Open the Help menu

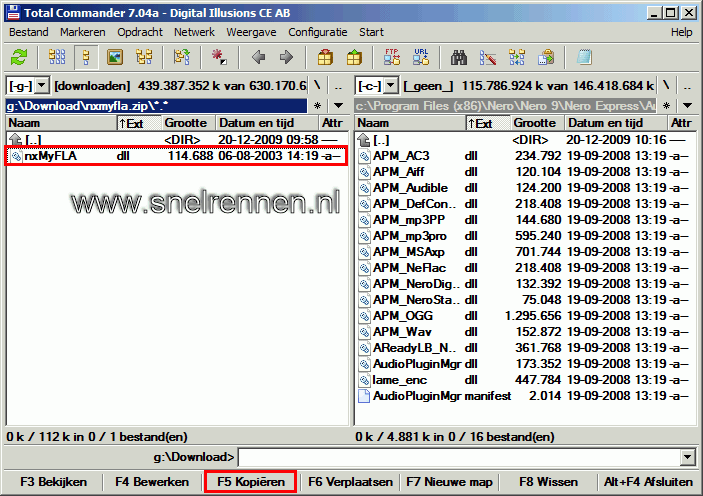[681, 32]
